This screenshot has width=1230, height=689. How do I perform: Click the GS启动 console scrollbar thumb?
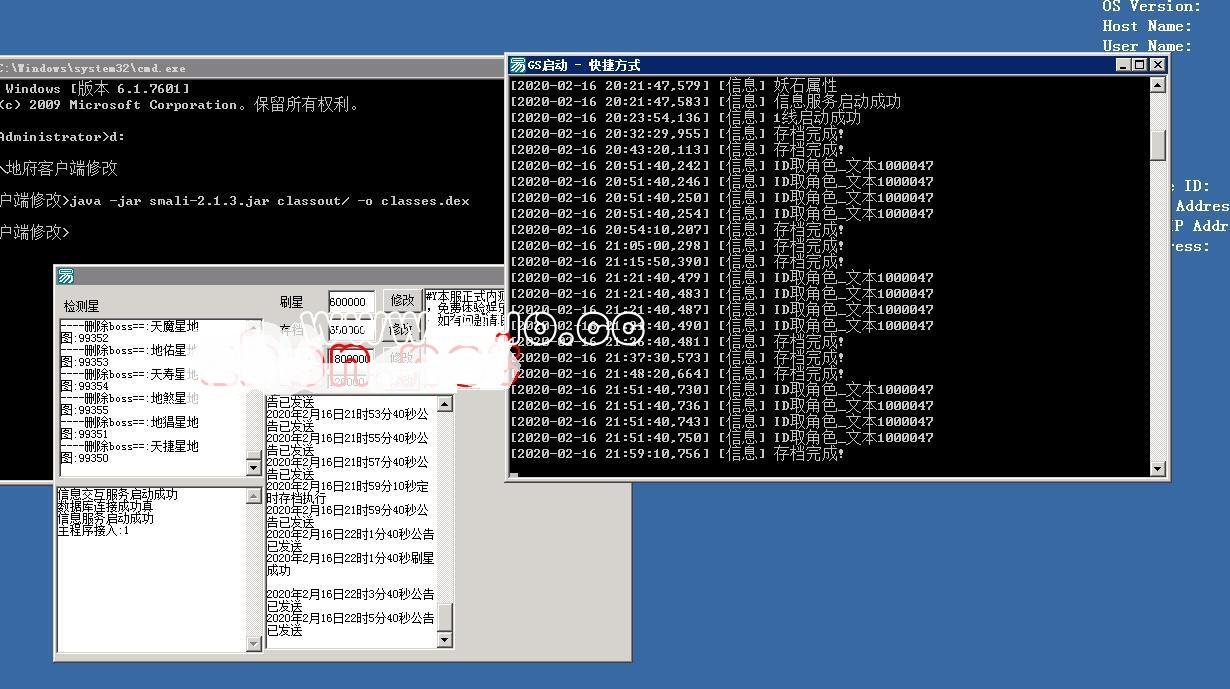[1158, 145]
